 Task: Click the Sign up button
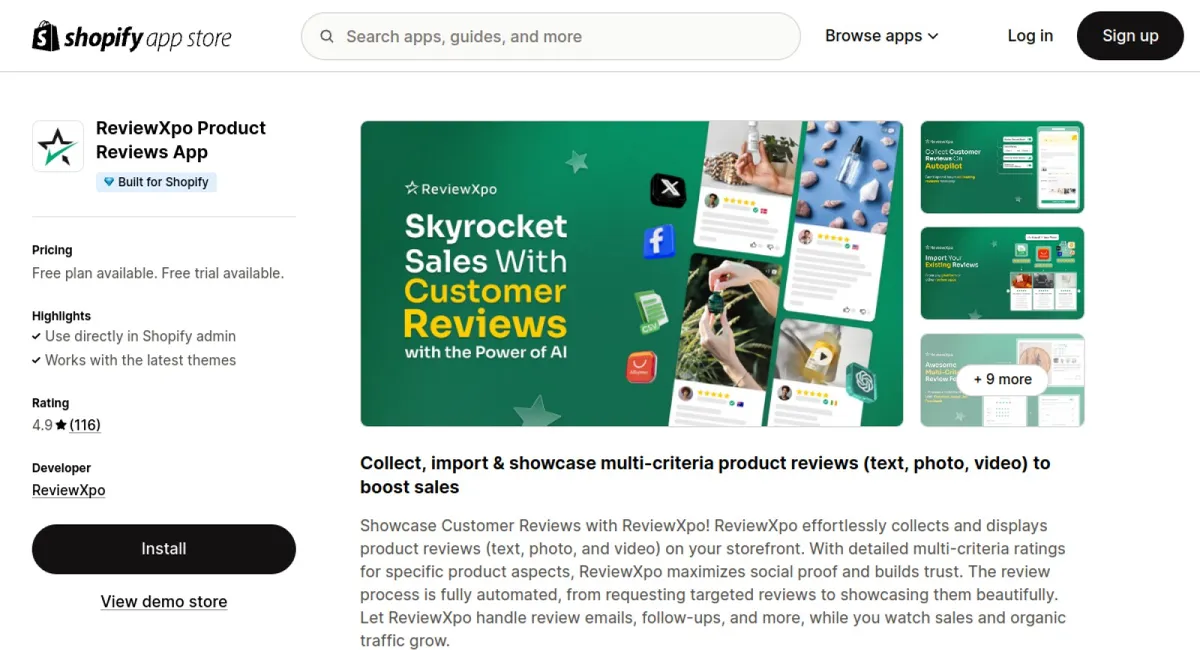[1130, 36]
